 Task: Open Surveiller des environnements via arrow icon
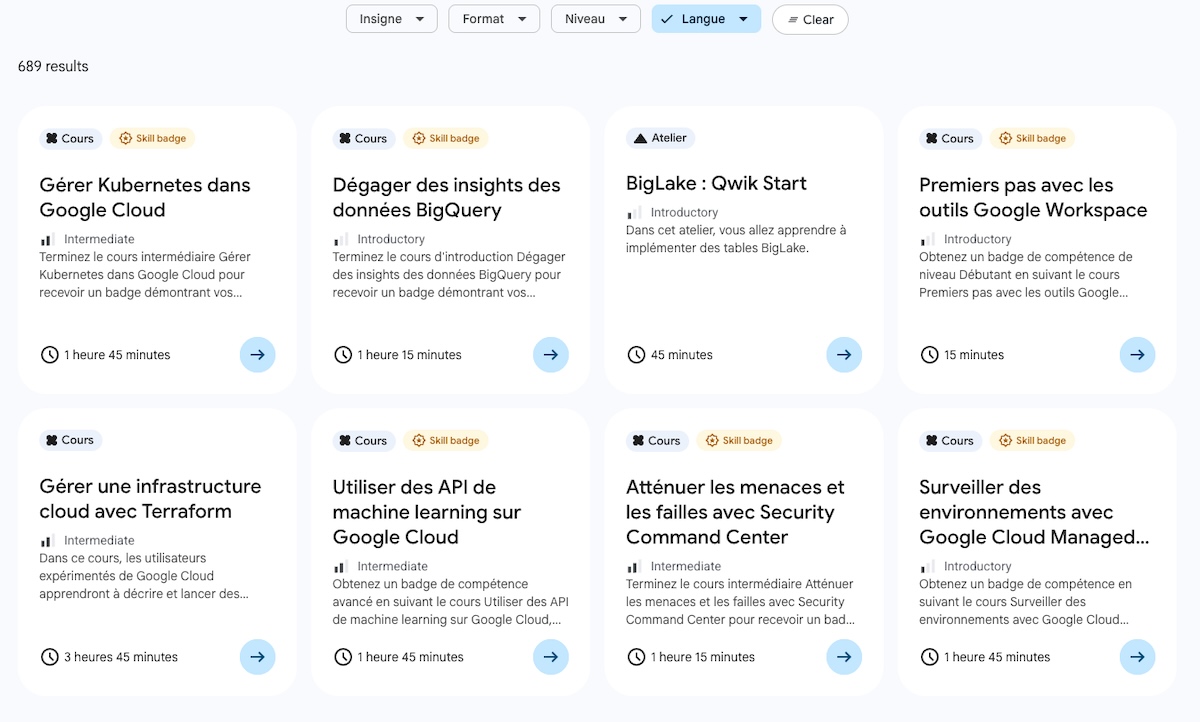tap(1137, 657)
